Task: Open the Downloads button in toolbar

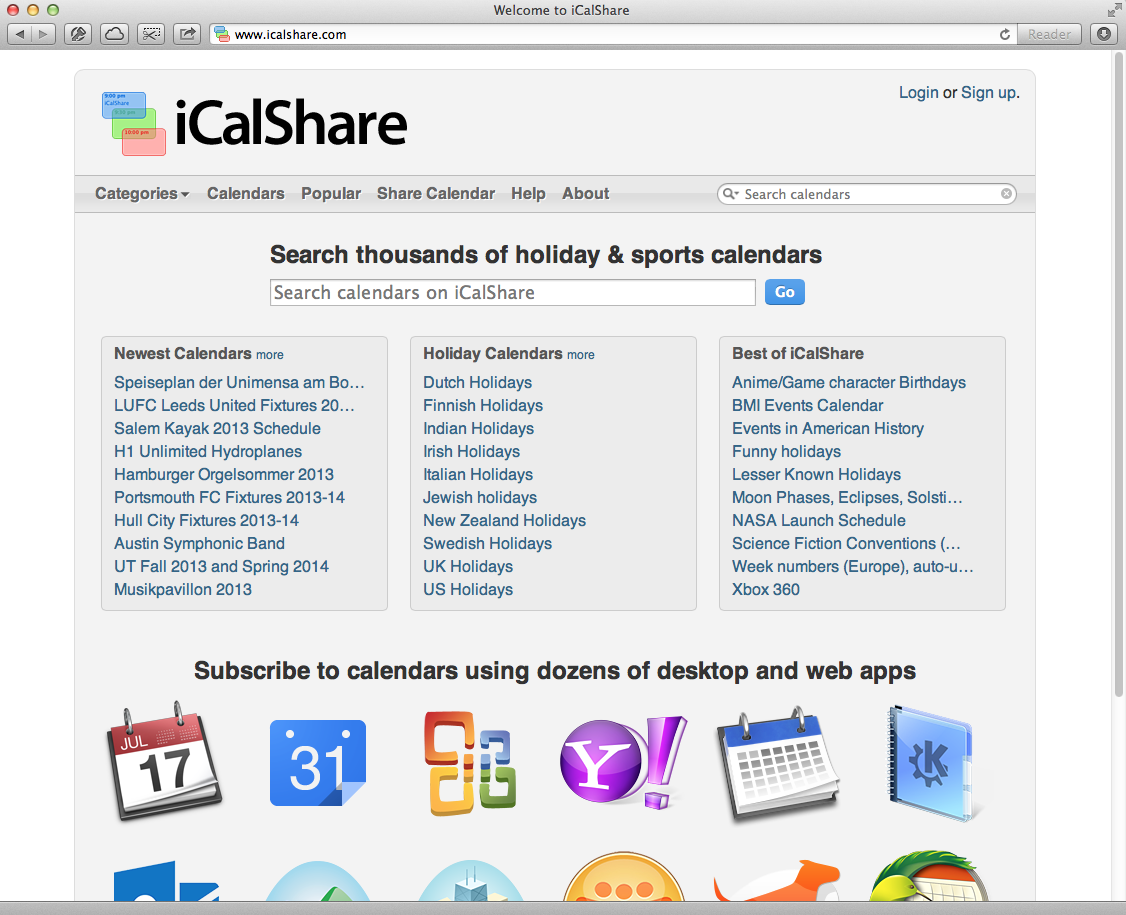Action: pos(1104,34)
